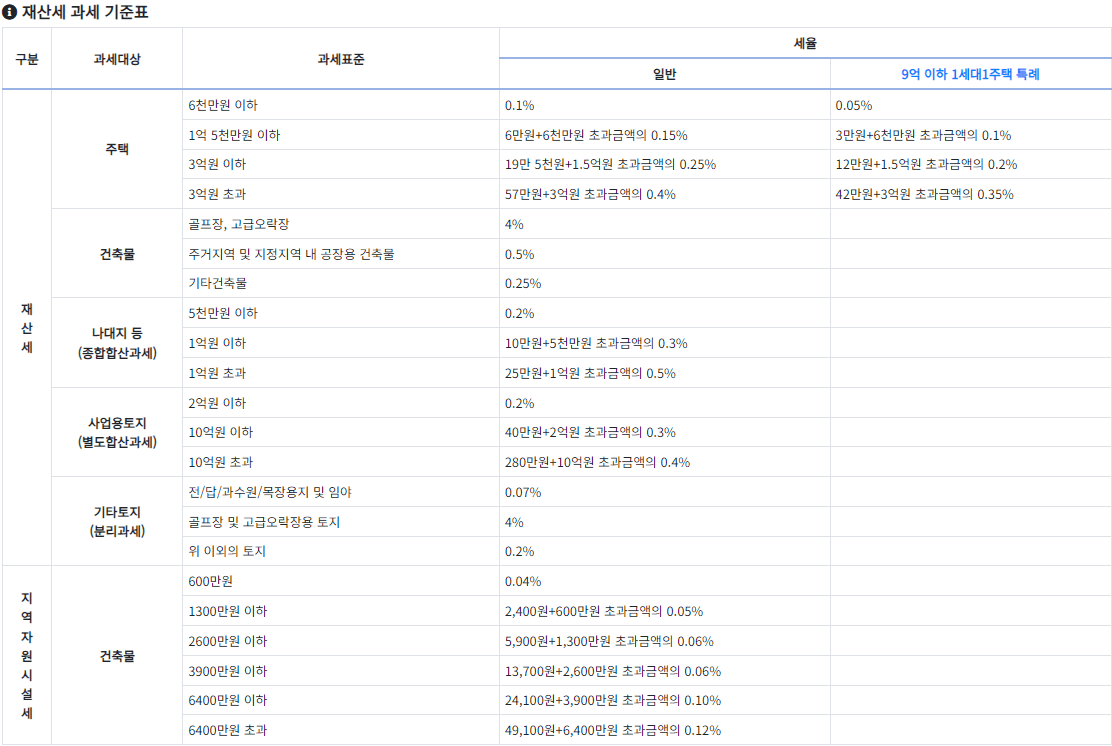Click 57만원+3억원 초과금액의 0.4% cell
The height and width of the screenshot is (746, 1112).
point(665,194)
